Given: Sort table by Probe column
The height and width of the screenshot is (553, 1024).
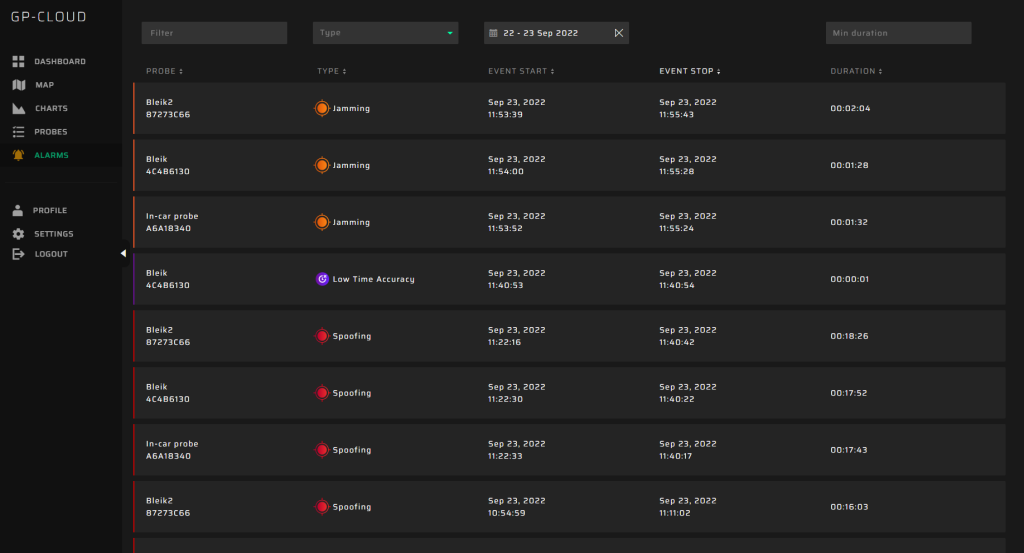Looking at the screenshot, I should point(164,72).
